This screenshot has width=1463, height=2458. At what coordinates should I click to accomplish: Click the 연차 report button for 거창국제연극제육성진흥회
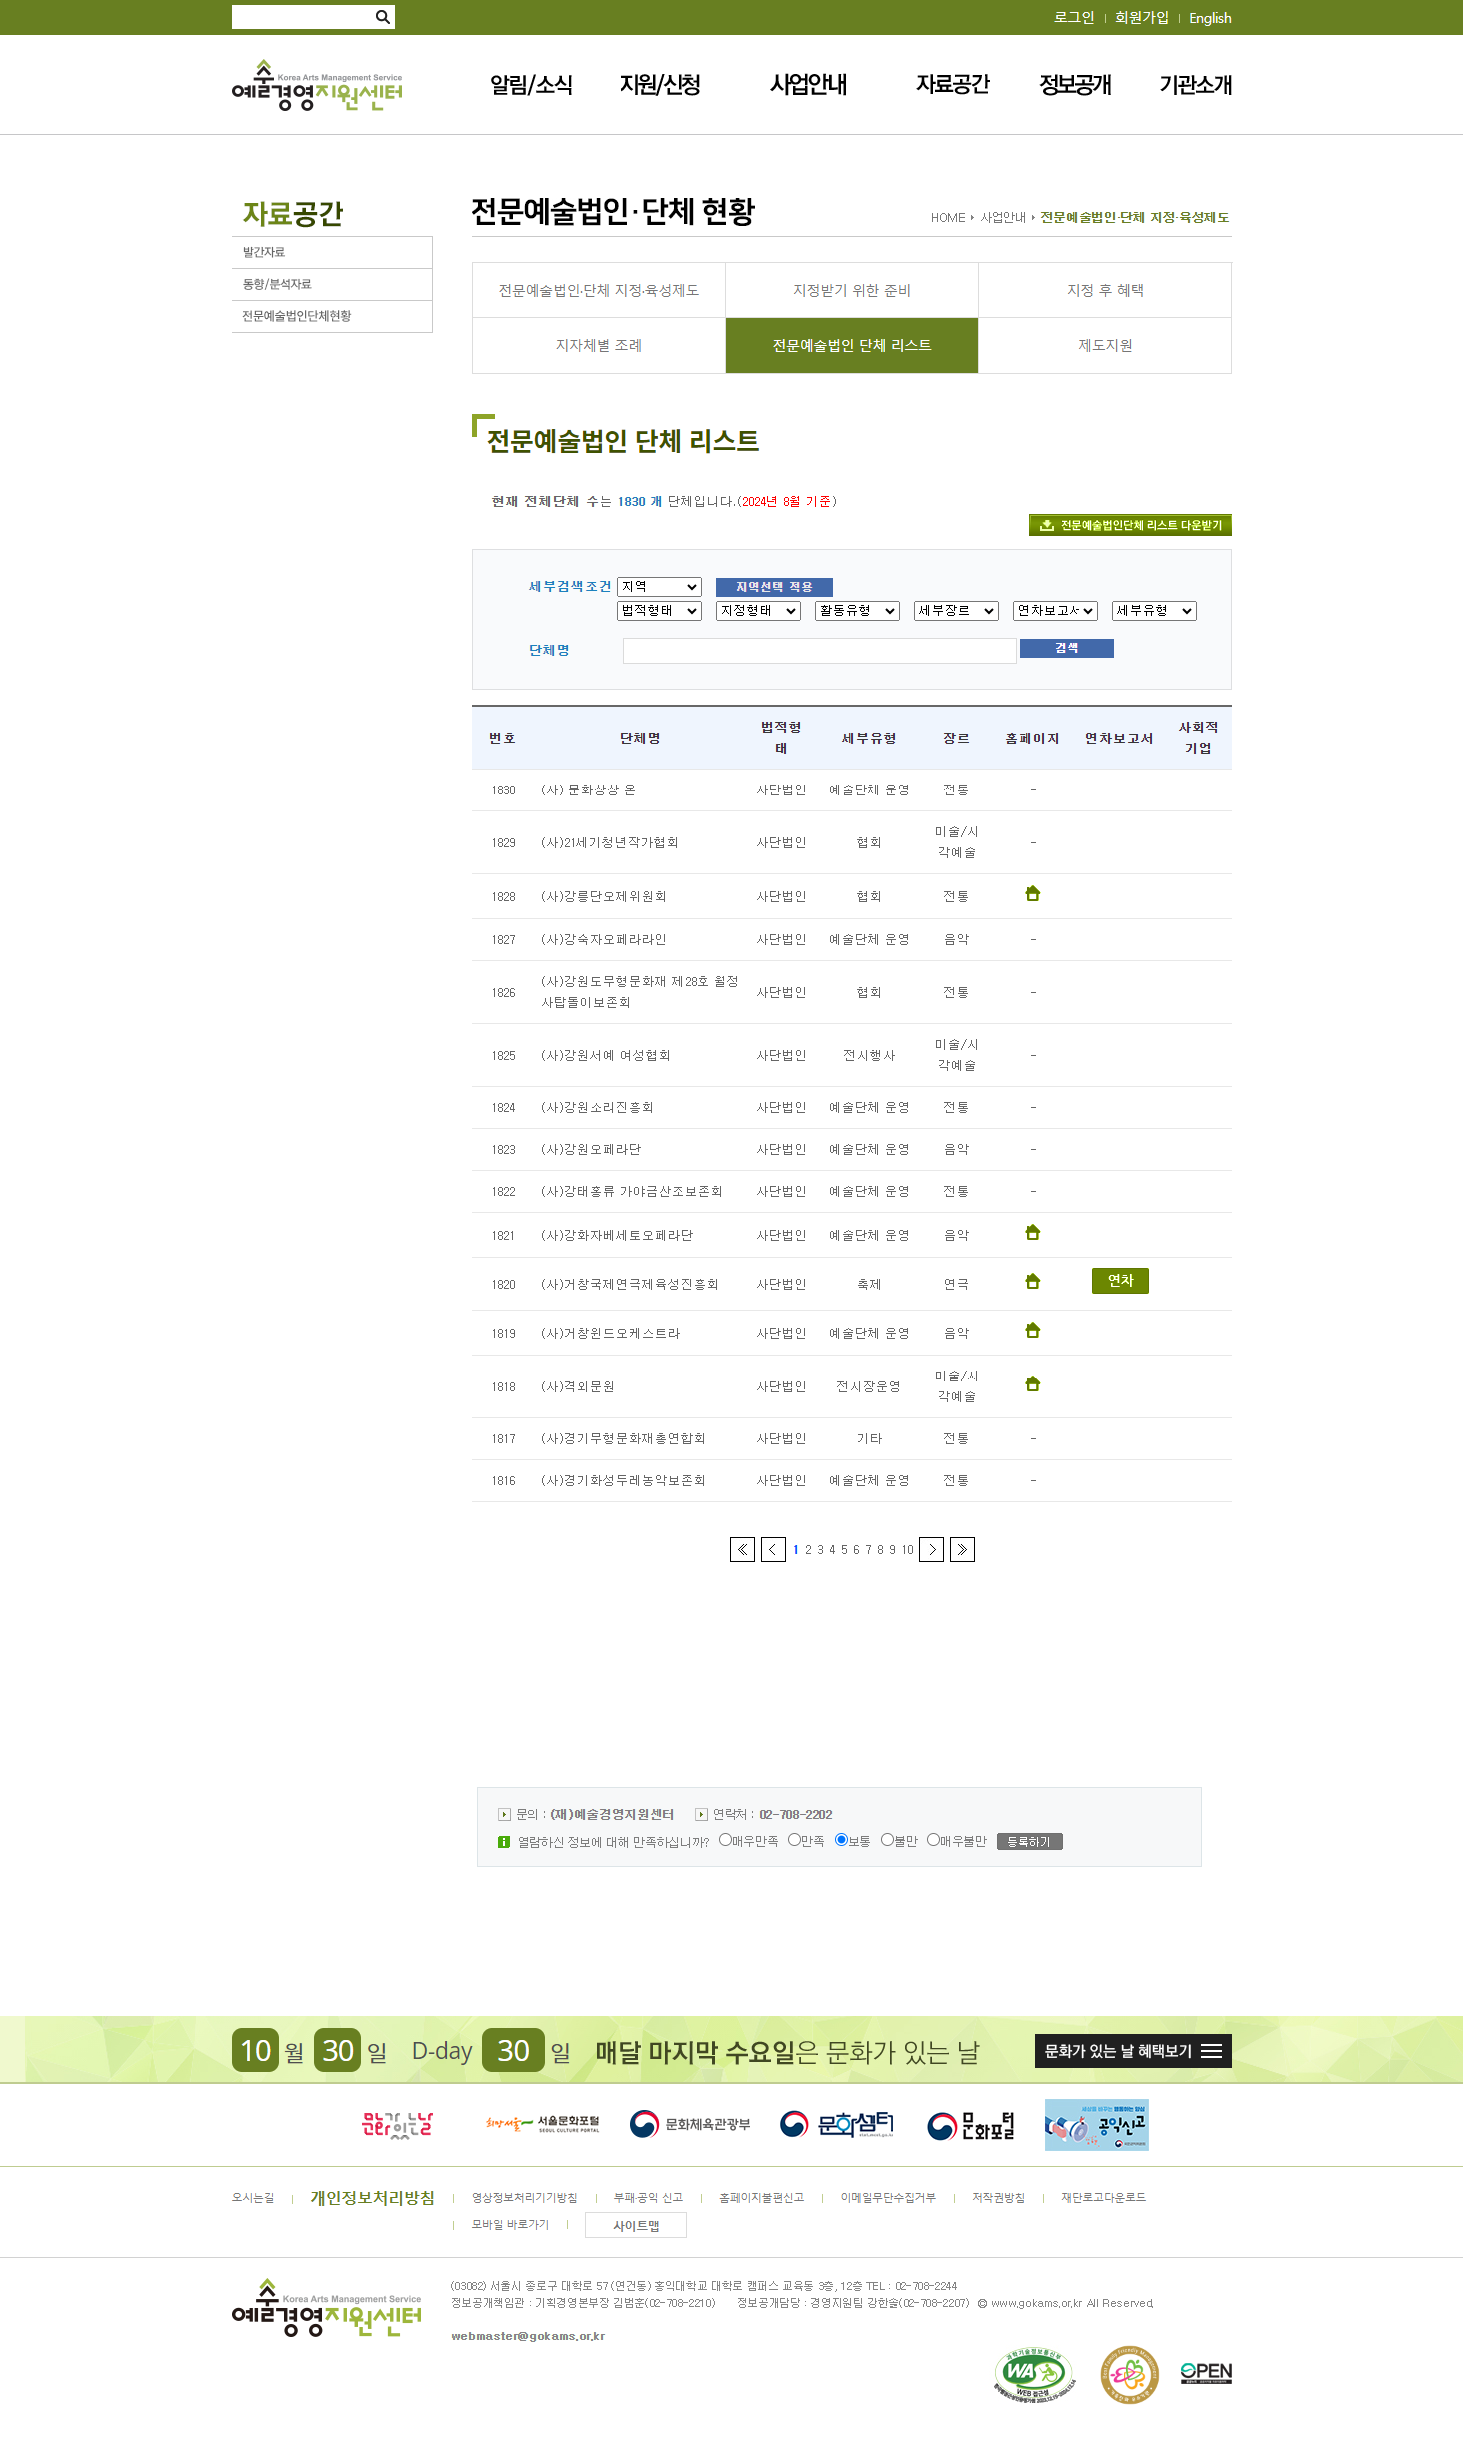tap(1120, 1281)
